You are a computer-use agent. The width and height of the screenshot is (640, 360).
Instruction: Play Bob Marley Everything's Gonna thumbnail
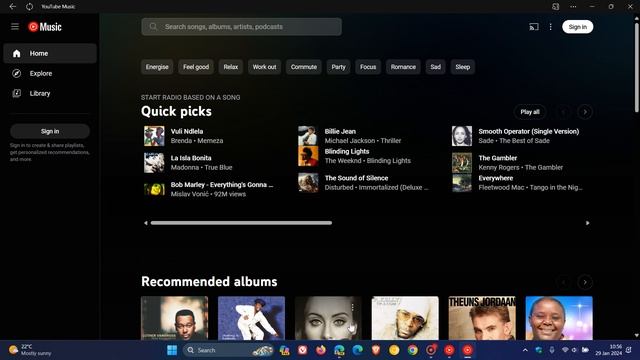(x=154, y=189)
